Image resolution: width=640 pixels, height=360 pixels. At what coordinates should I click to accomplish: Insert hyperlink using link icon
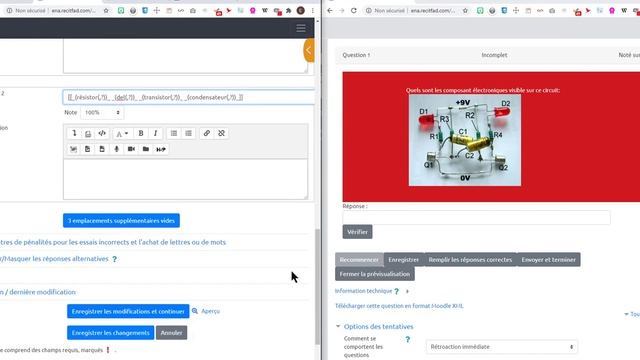[x=207, y=133]
